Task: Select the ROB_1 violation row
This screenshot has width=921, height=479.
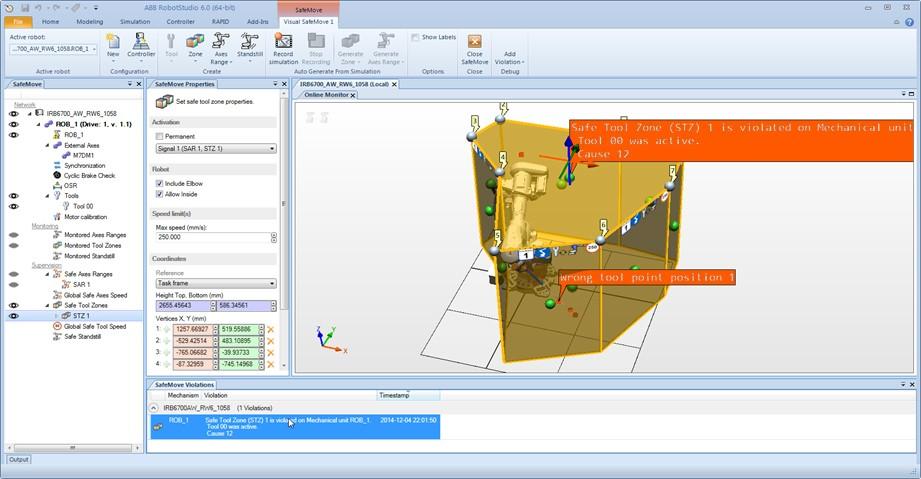Action: tap(295, 427)
